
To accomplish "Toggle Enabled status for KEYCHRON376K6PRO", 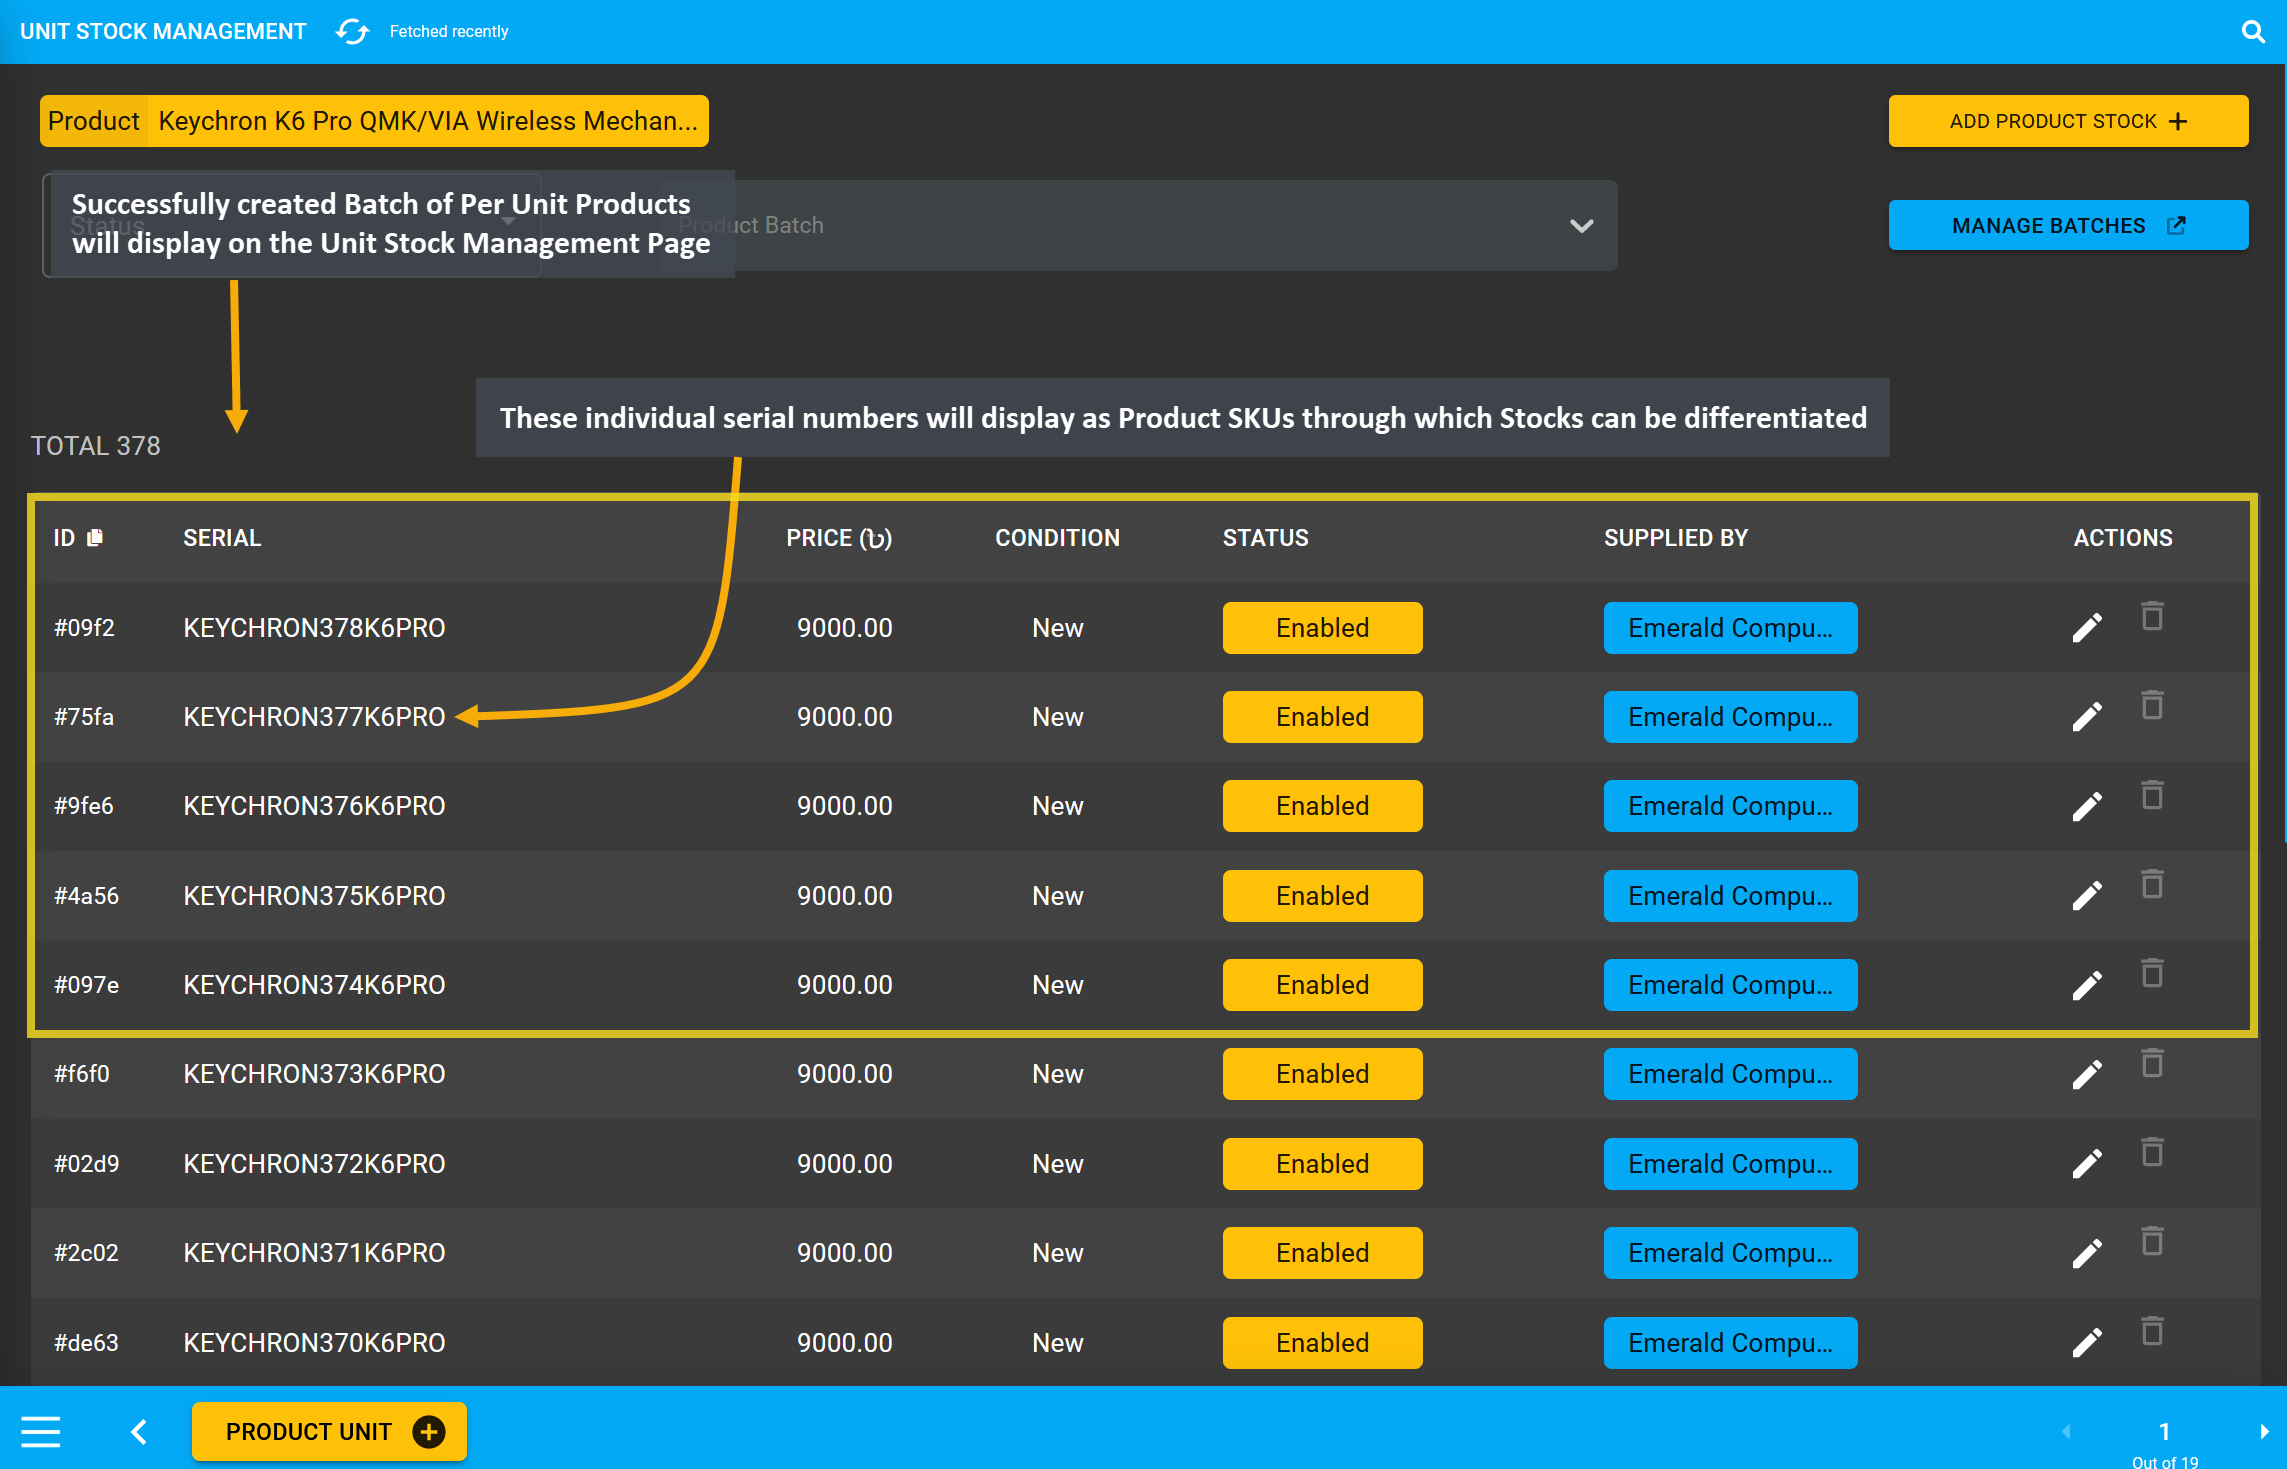I will tap(1322, 806).
